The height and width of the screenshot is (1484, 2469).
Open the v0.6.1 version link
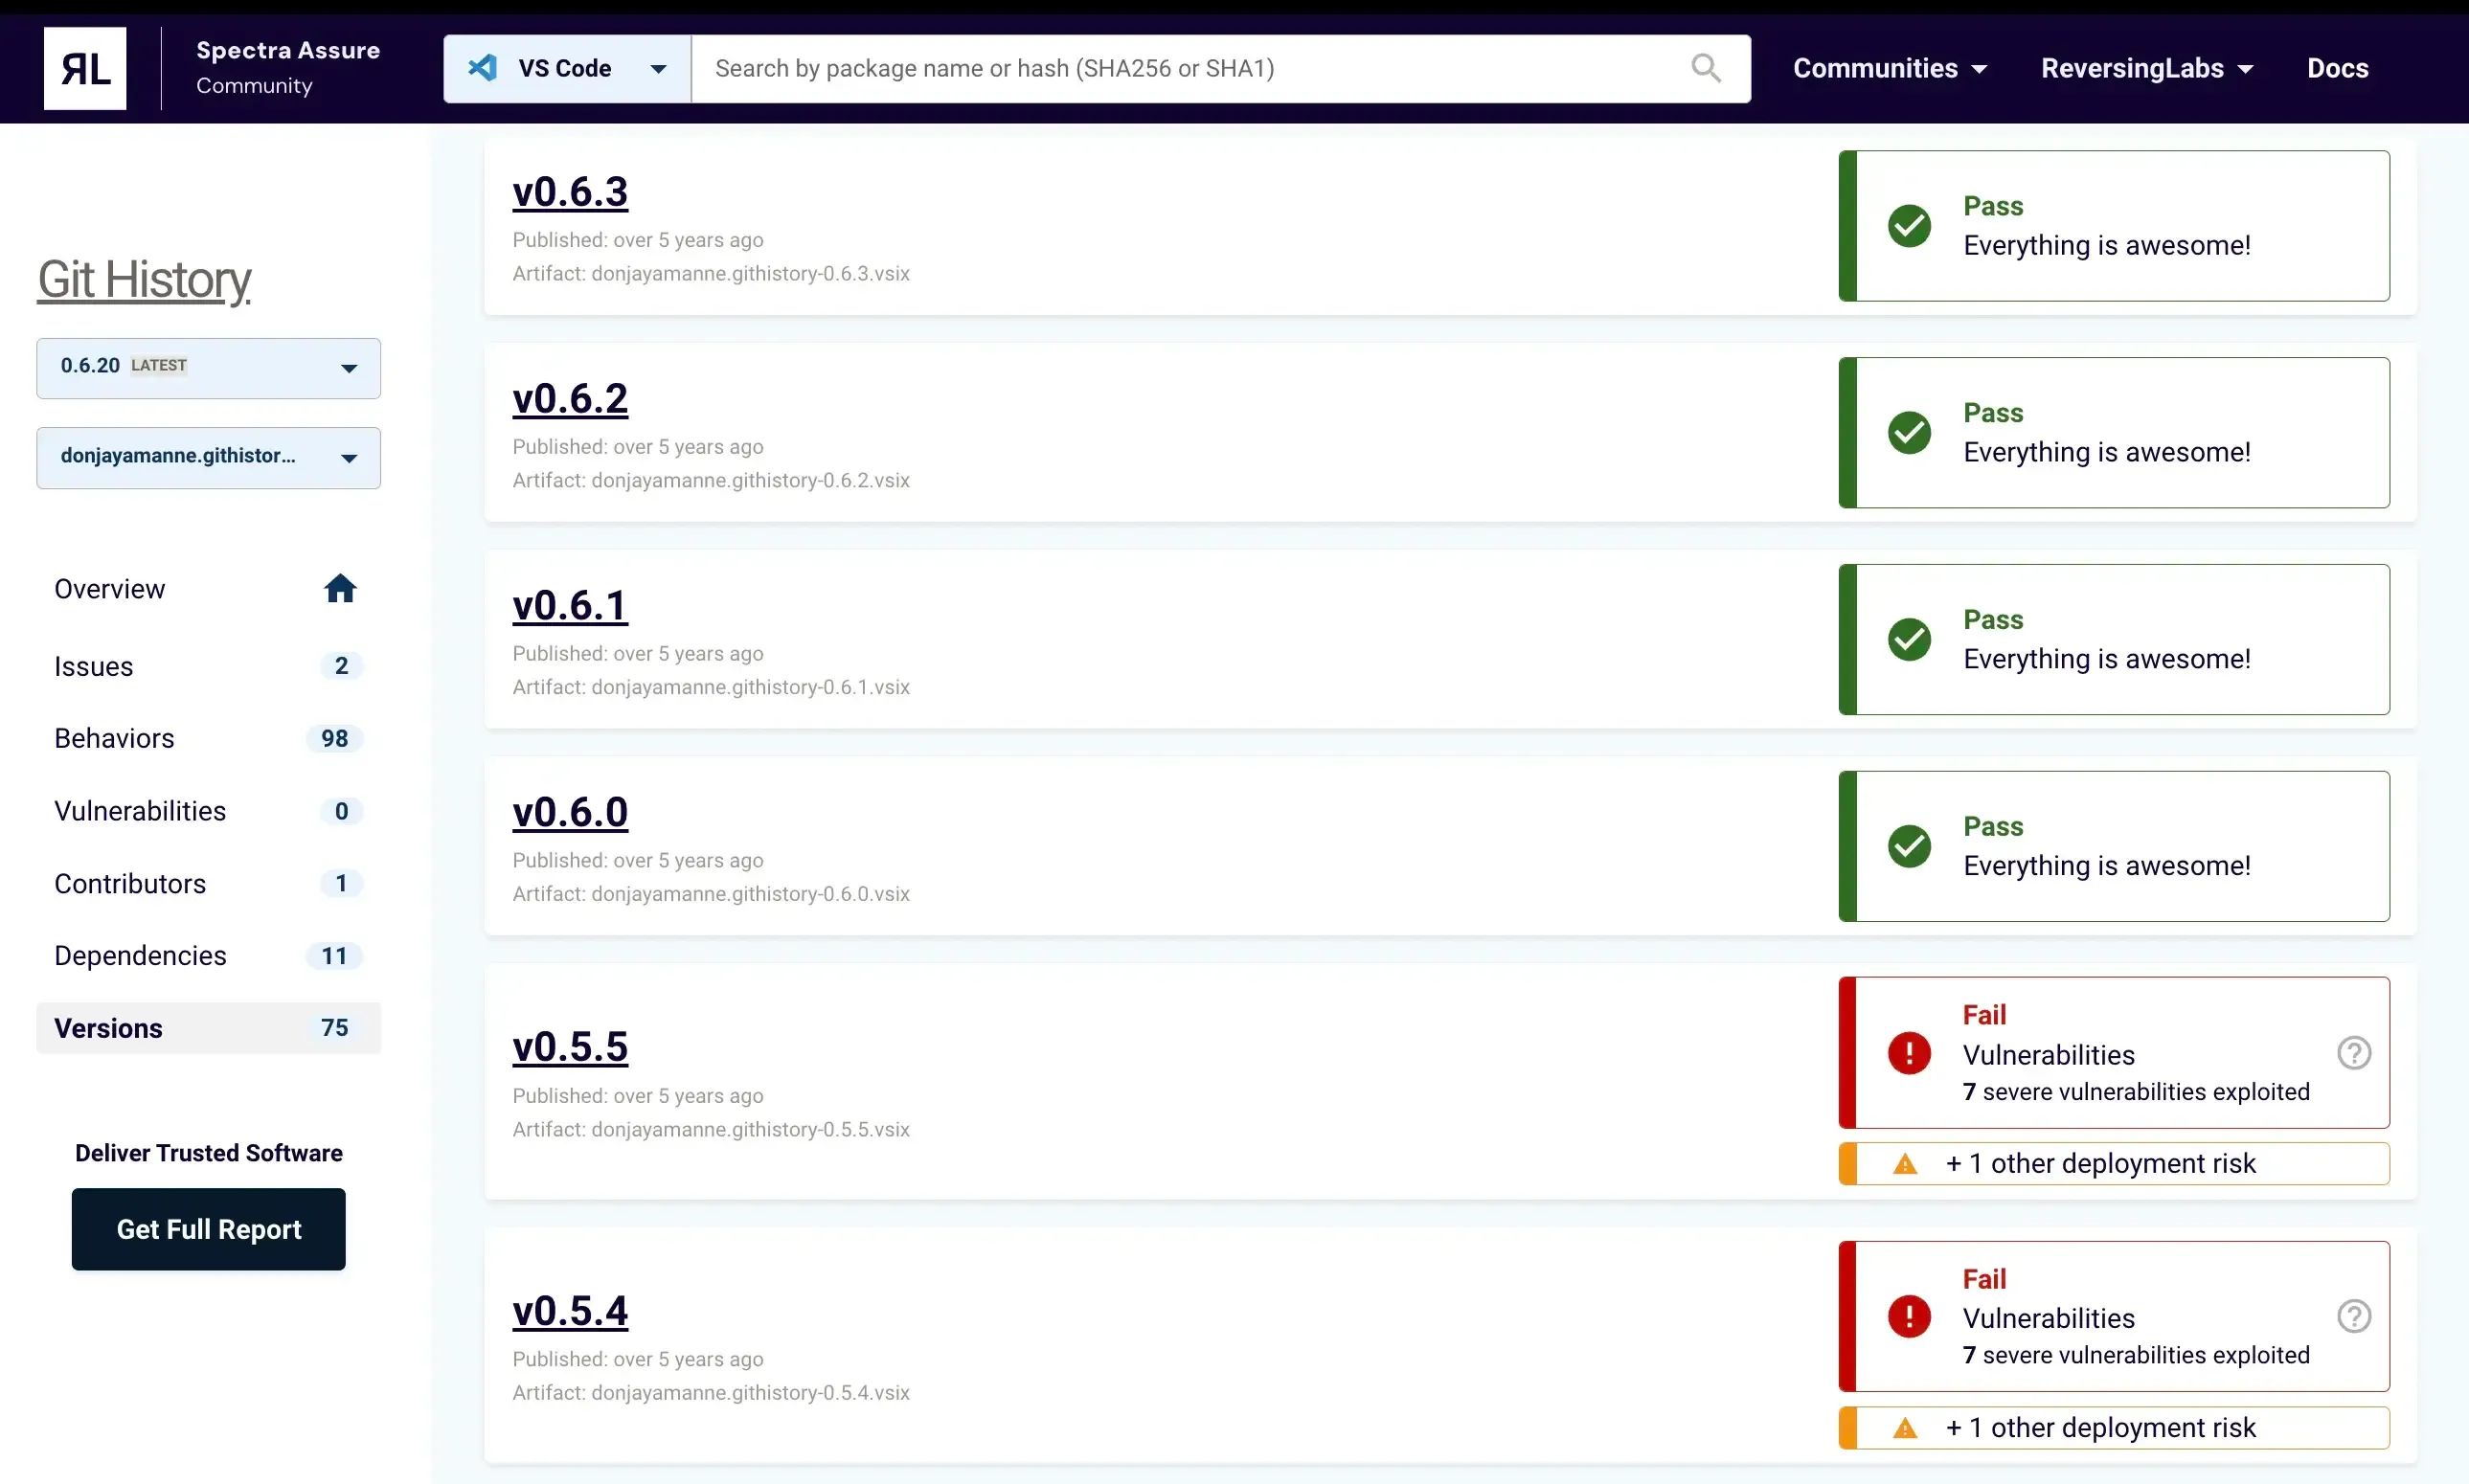click(569, 605)
